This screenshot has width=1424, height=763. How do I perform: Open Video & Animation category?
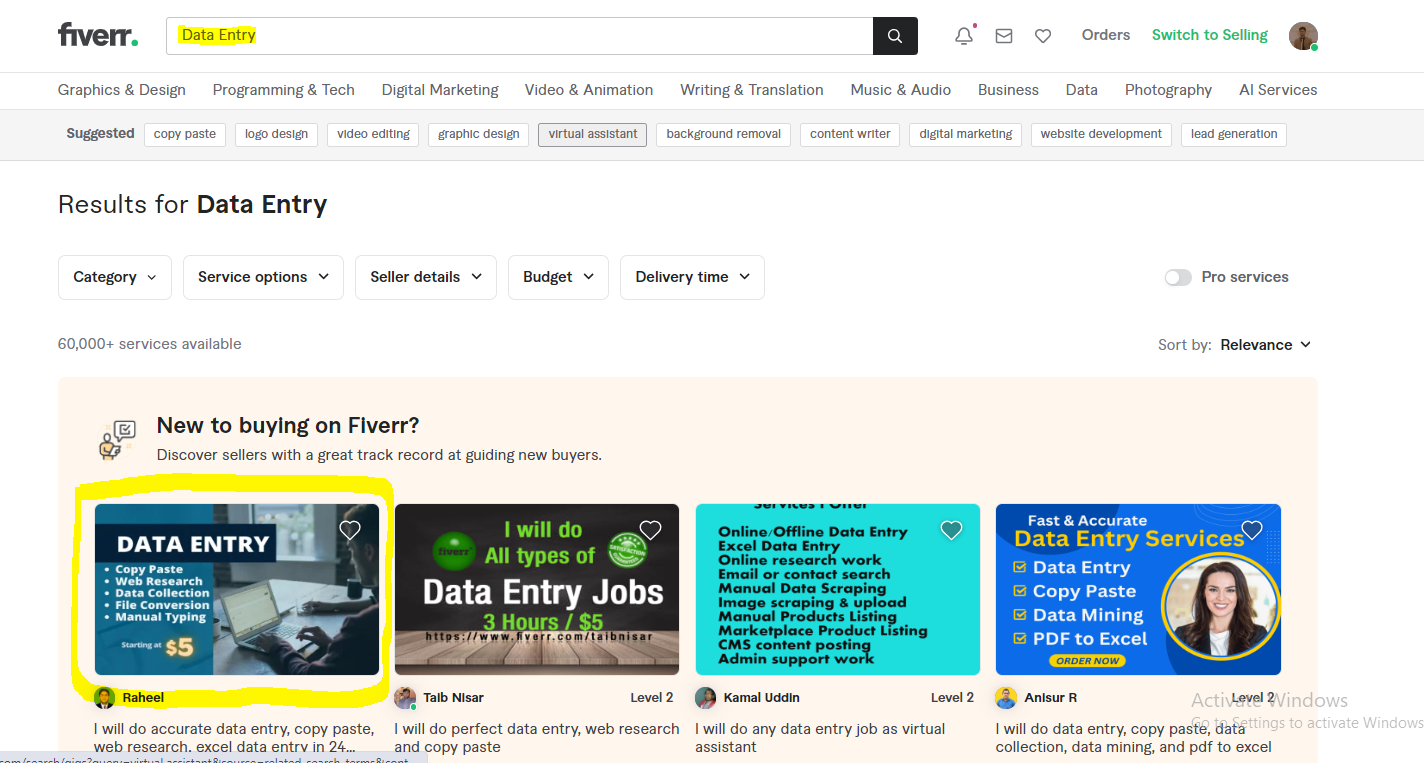589,90
